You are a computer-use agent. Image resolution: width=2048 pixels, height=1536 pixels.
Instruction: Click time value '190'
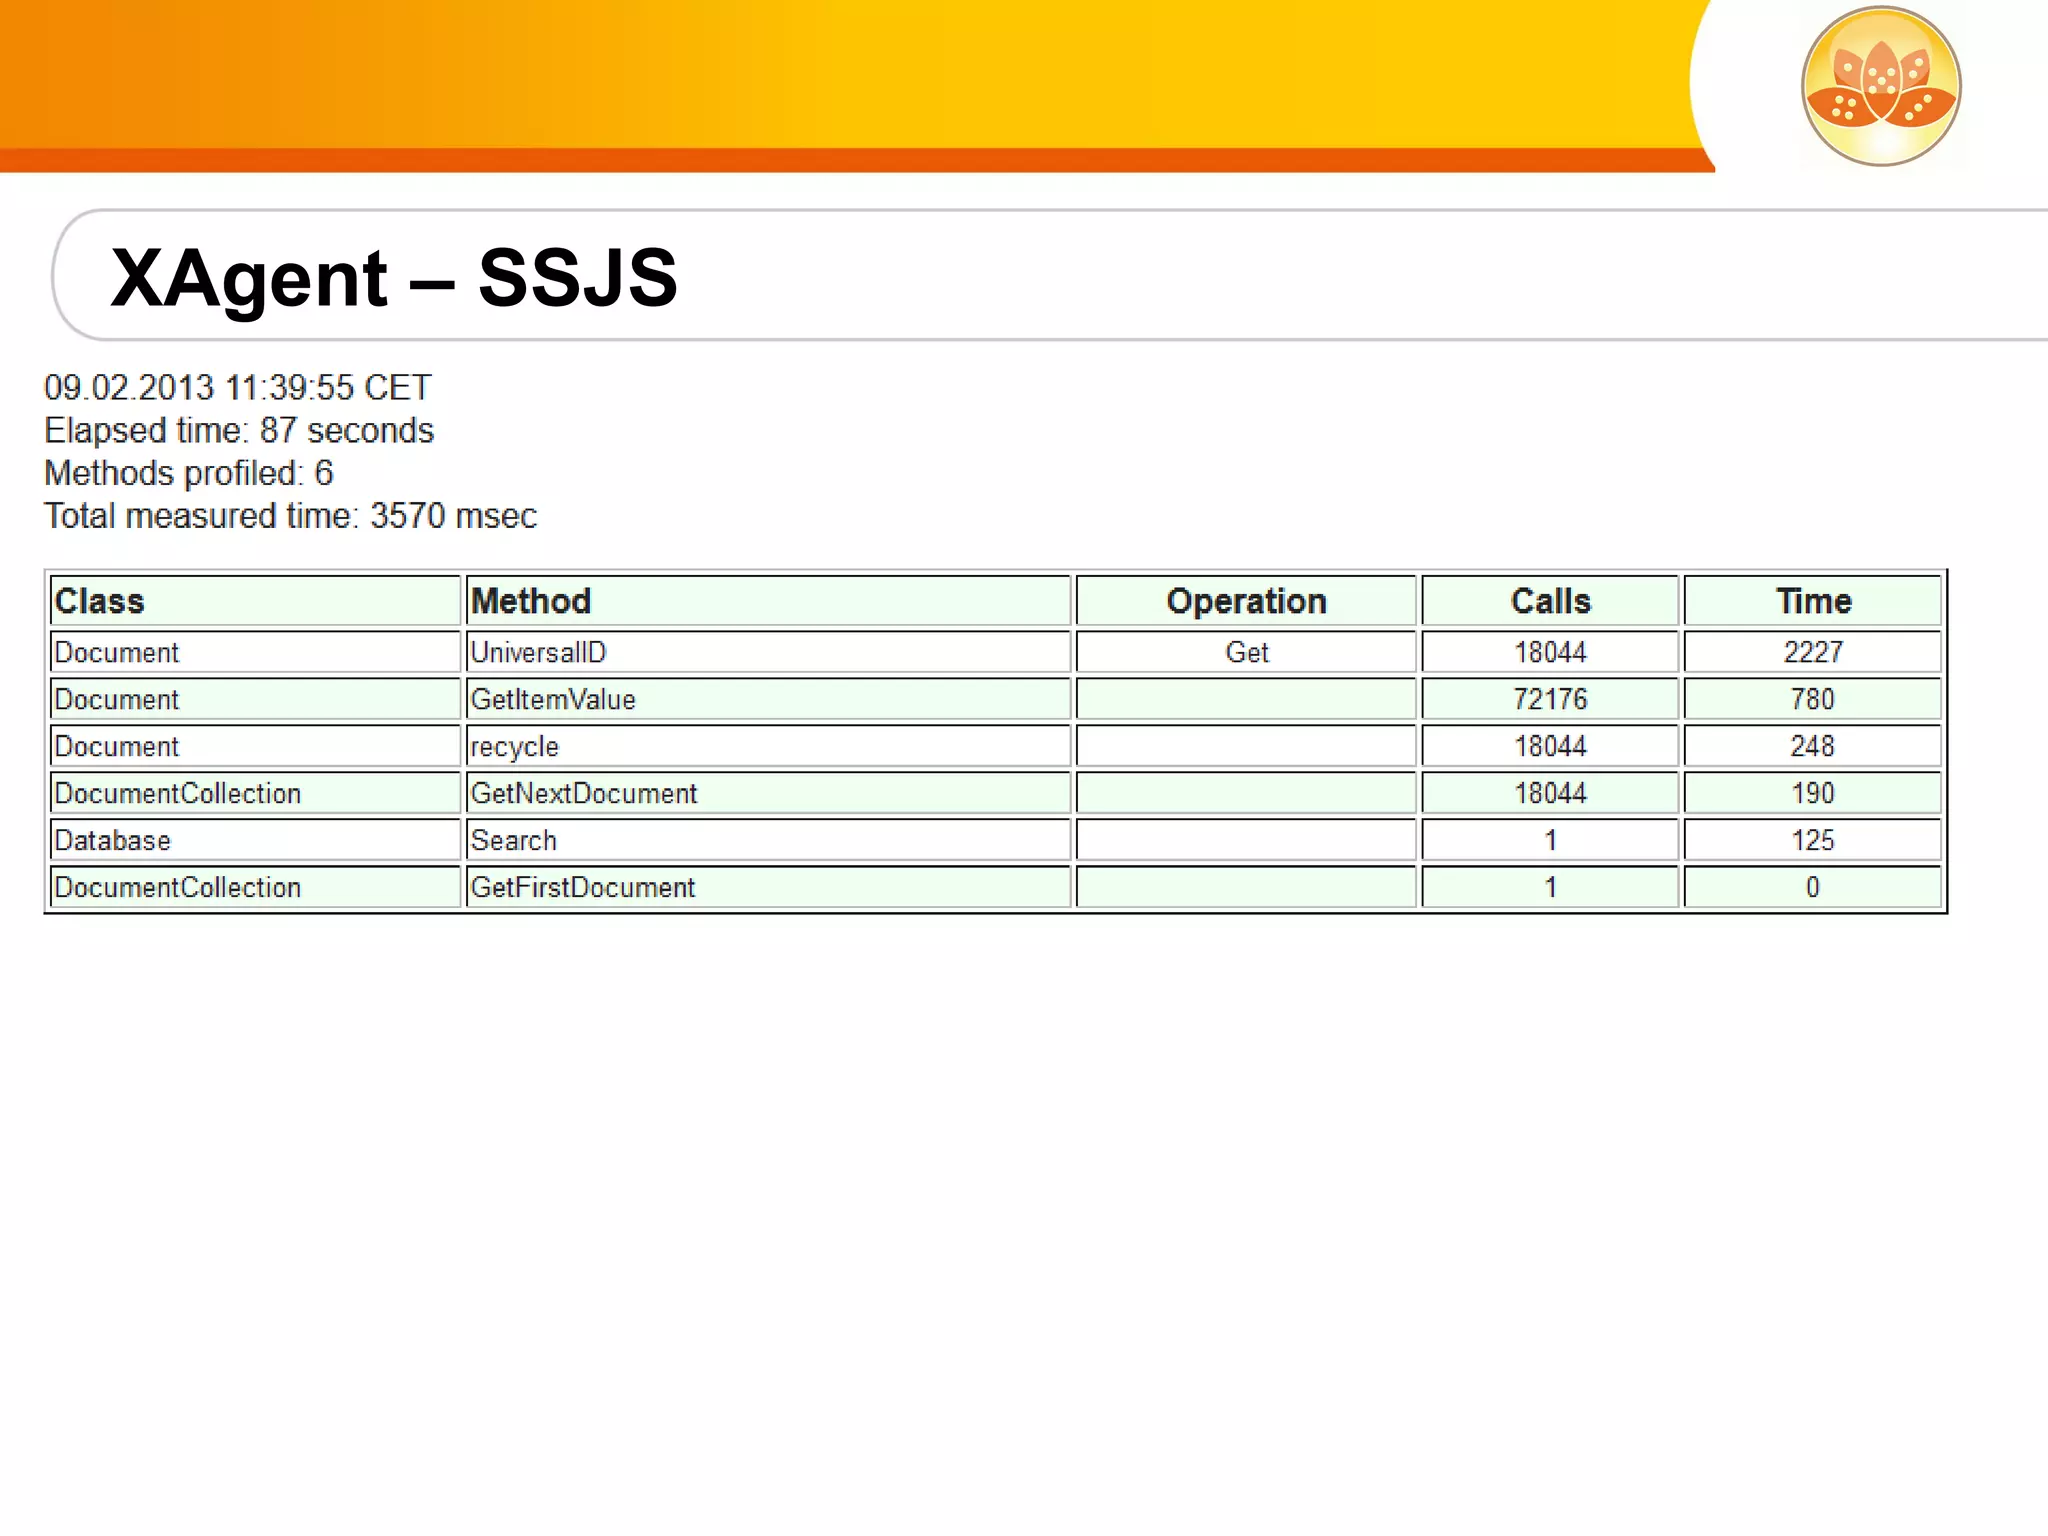click(x=1813, y=793)
